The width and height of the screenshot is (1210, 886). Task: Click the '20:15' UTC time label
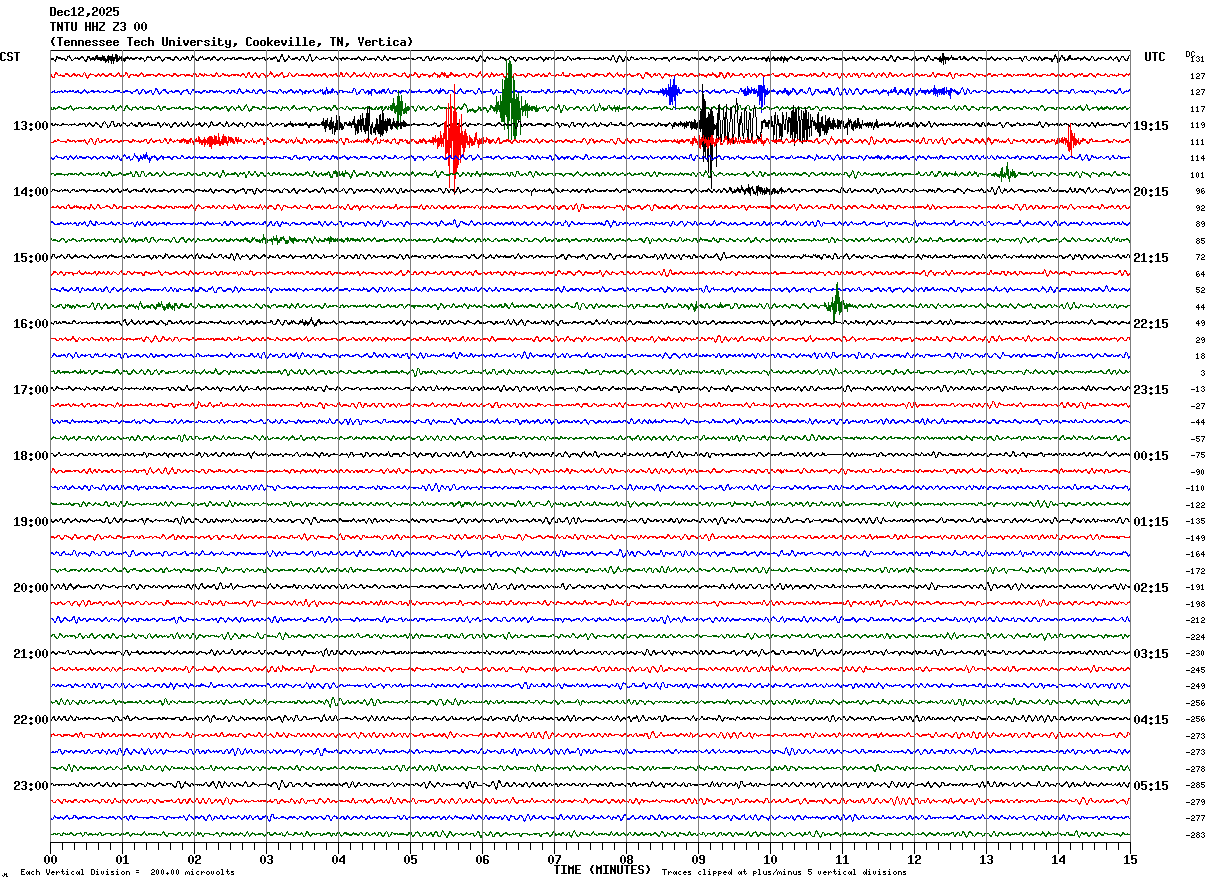pos(1151,192)
